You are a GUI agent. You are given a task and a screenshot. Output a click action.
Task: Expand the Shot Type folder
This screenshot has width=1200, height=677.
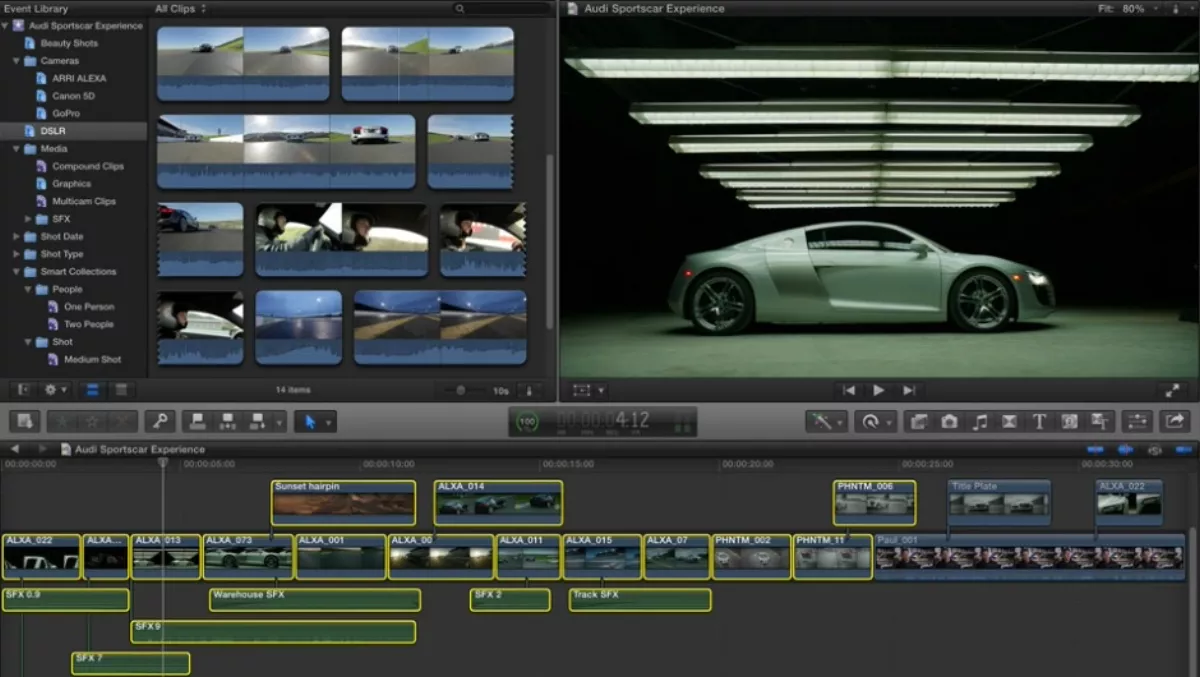point(17,254)
